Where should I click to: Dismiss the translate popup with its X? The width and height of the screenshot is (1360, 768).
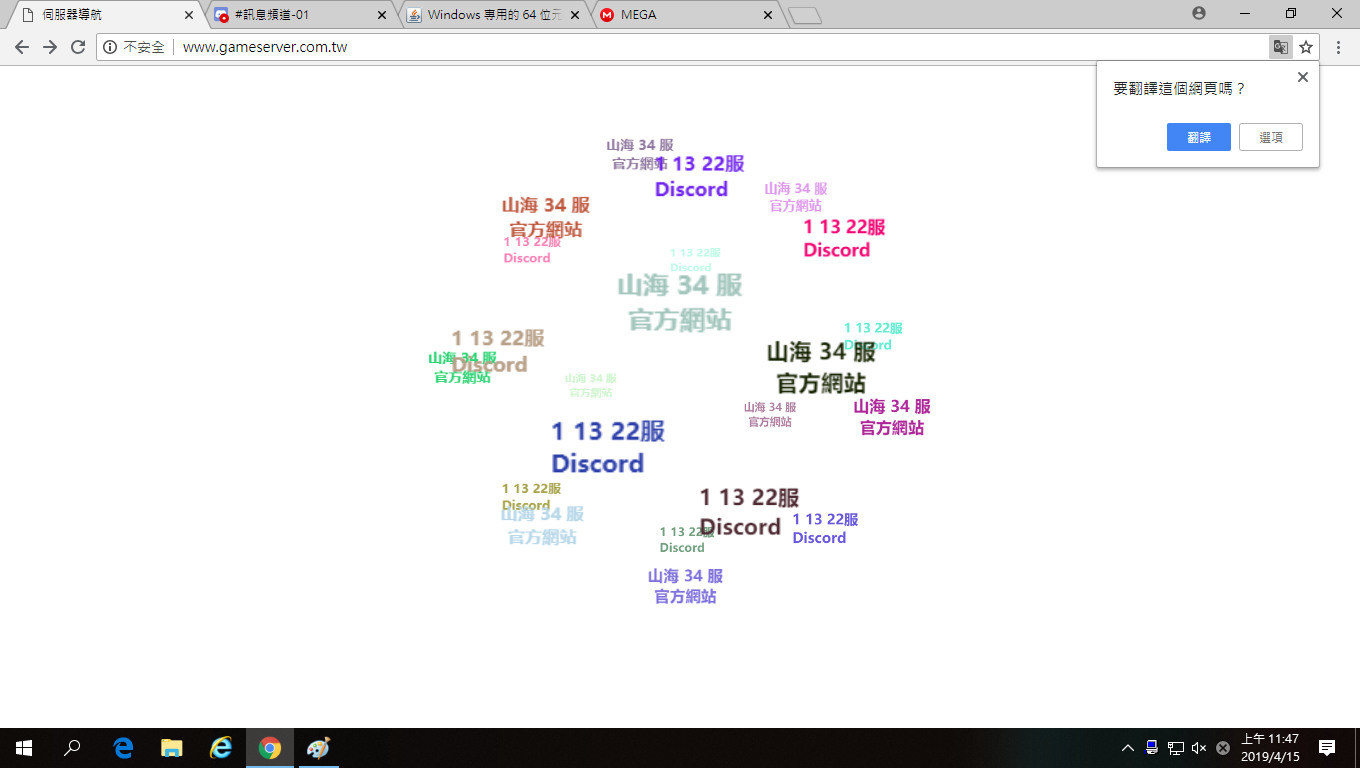click(1302, 77)
